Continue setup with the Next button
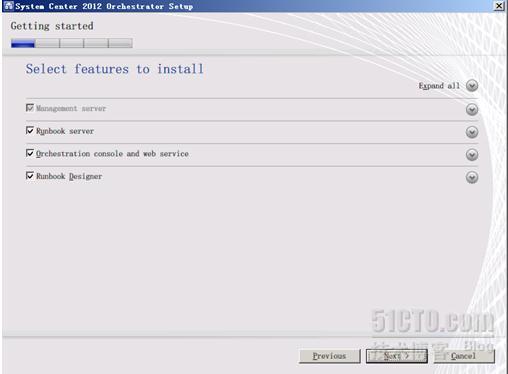This screenshot has width=508, height=374. pos(397,356)
